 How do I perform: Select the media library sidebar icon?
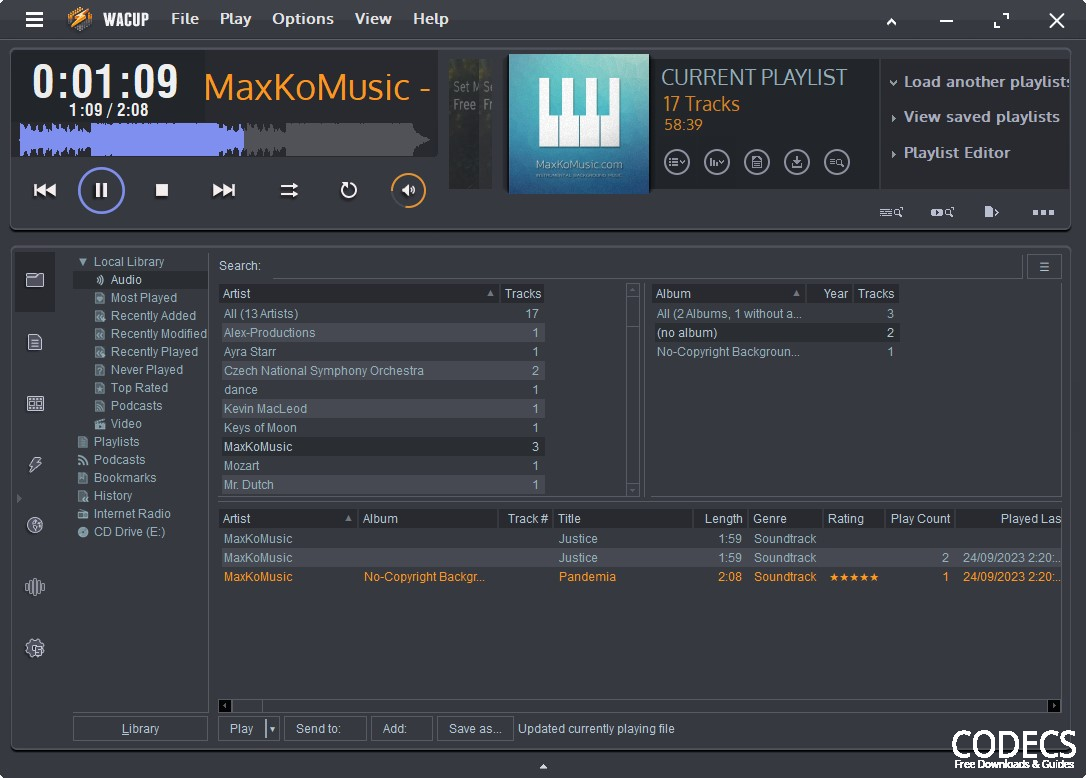tap(35, 280)
